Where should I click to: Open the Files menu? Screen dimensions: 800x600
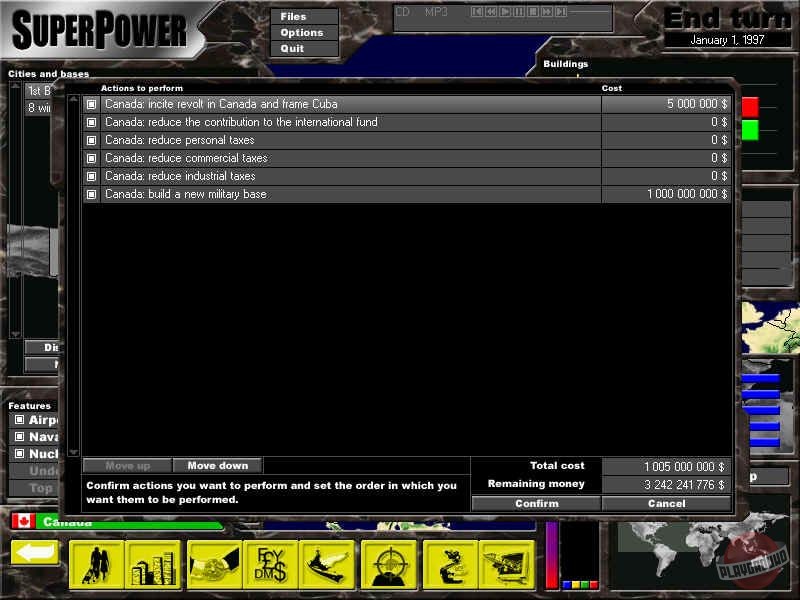(x=294, y=17)
